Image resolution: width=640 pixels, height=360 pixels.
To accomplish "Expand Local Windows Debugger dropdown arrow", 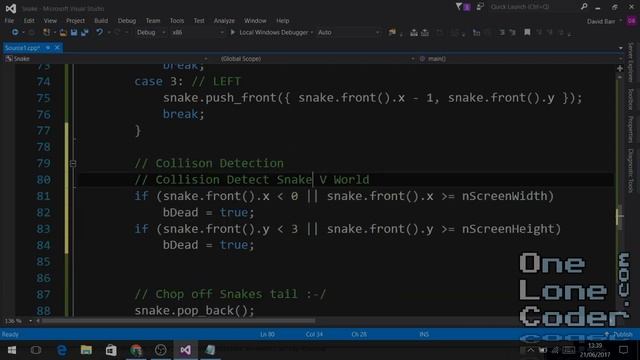I will tap(312, 32).
